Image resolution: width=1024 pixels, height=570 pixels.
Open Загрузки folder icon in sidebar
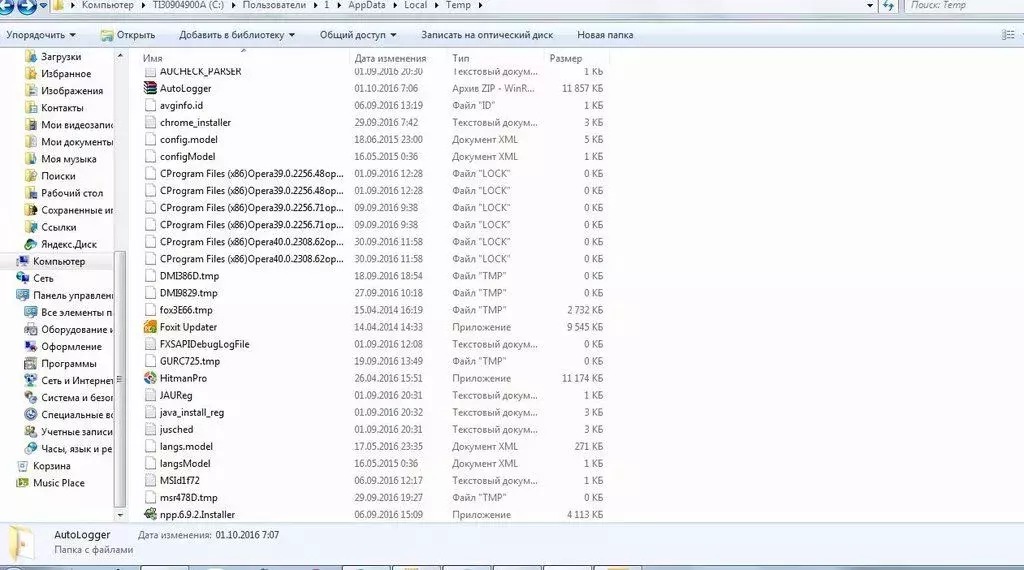(31, 57)
